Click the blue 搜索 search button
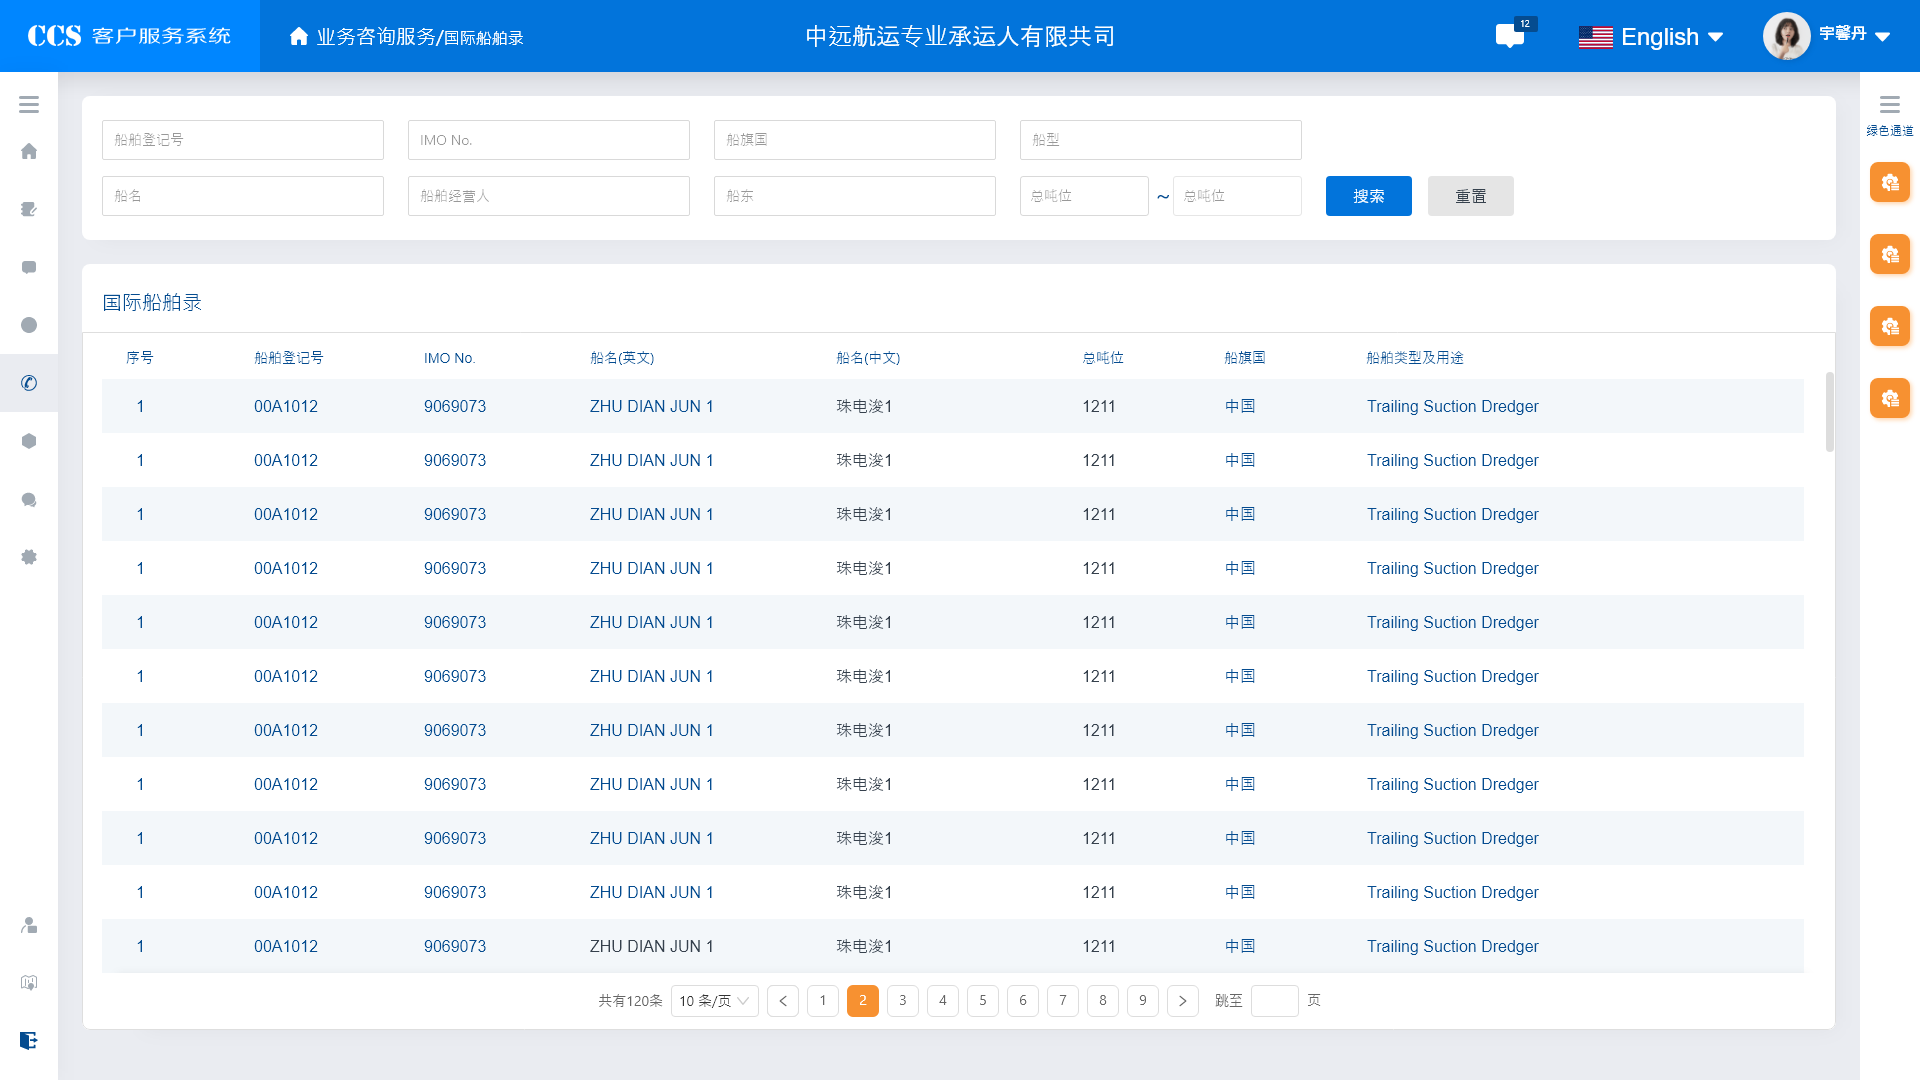Screen dimensions: 1920x1080 tap(1368, 196)
